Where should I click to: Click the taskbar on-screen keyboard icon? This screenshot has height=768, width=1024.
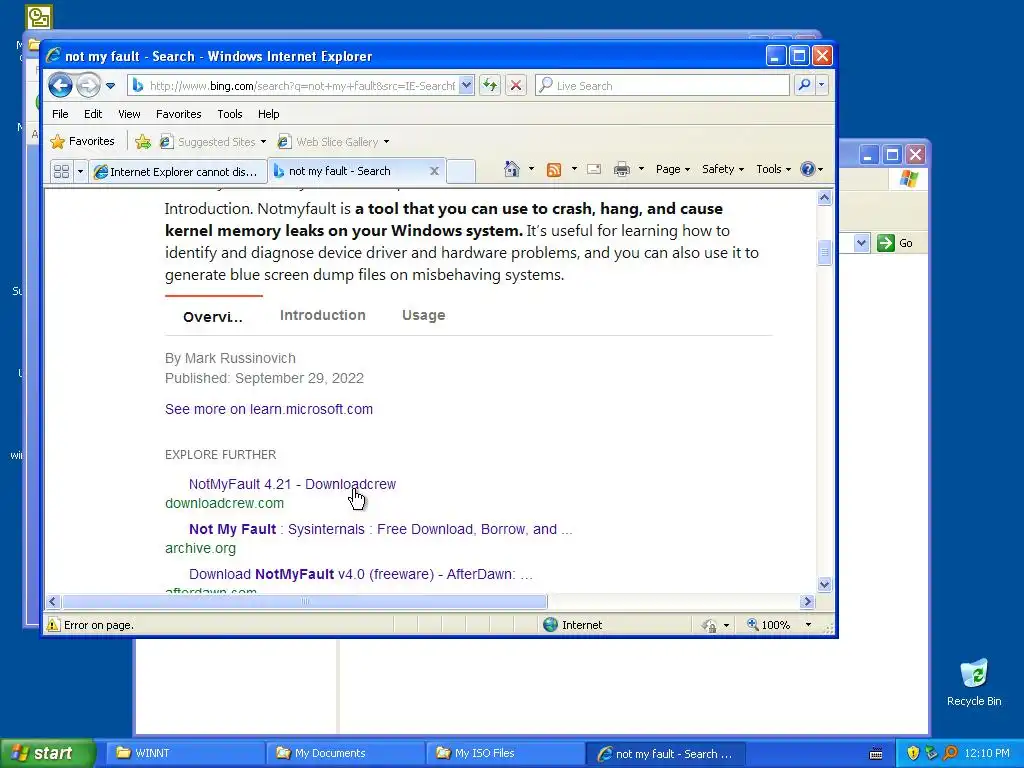pyautogui.click(x=876, y=754)
